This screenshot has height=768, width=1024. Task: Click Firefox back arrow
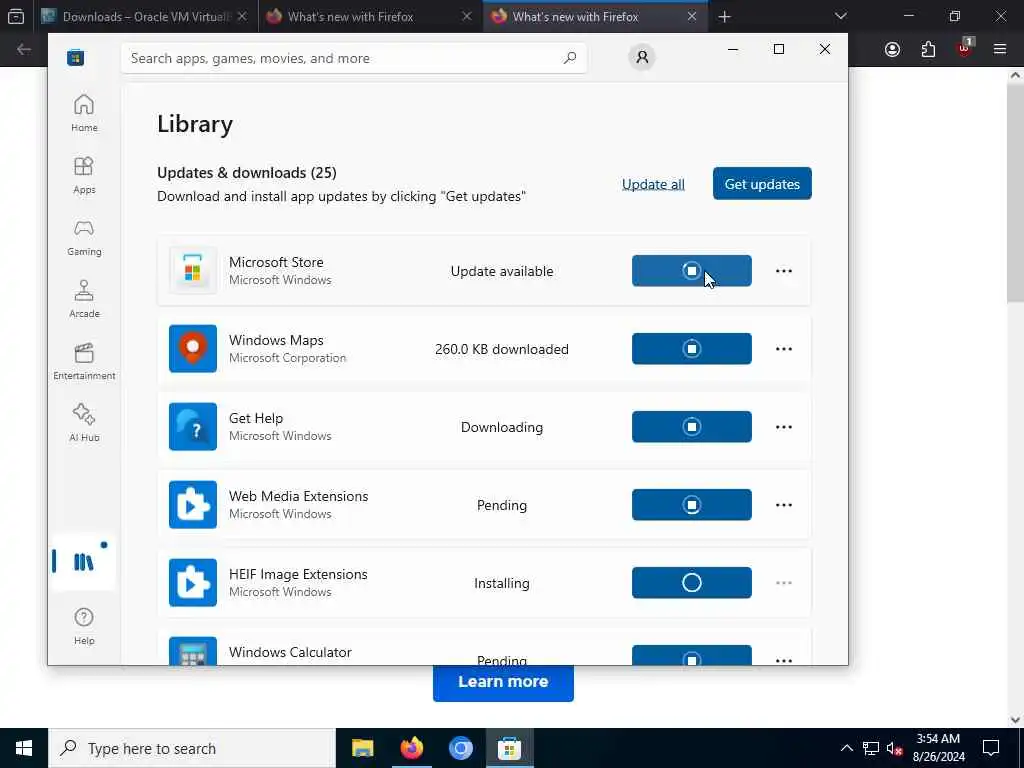click(x=24, y=49)
